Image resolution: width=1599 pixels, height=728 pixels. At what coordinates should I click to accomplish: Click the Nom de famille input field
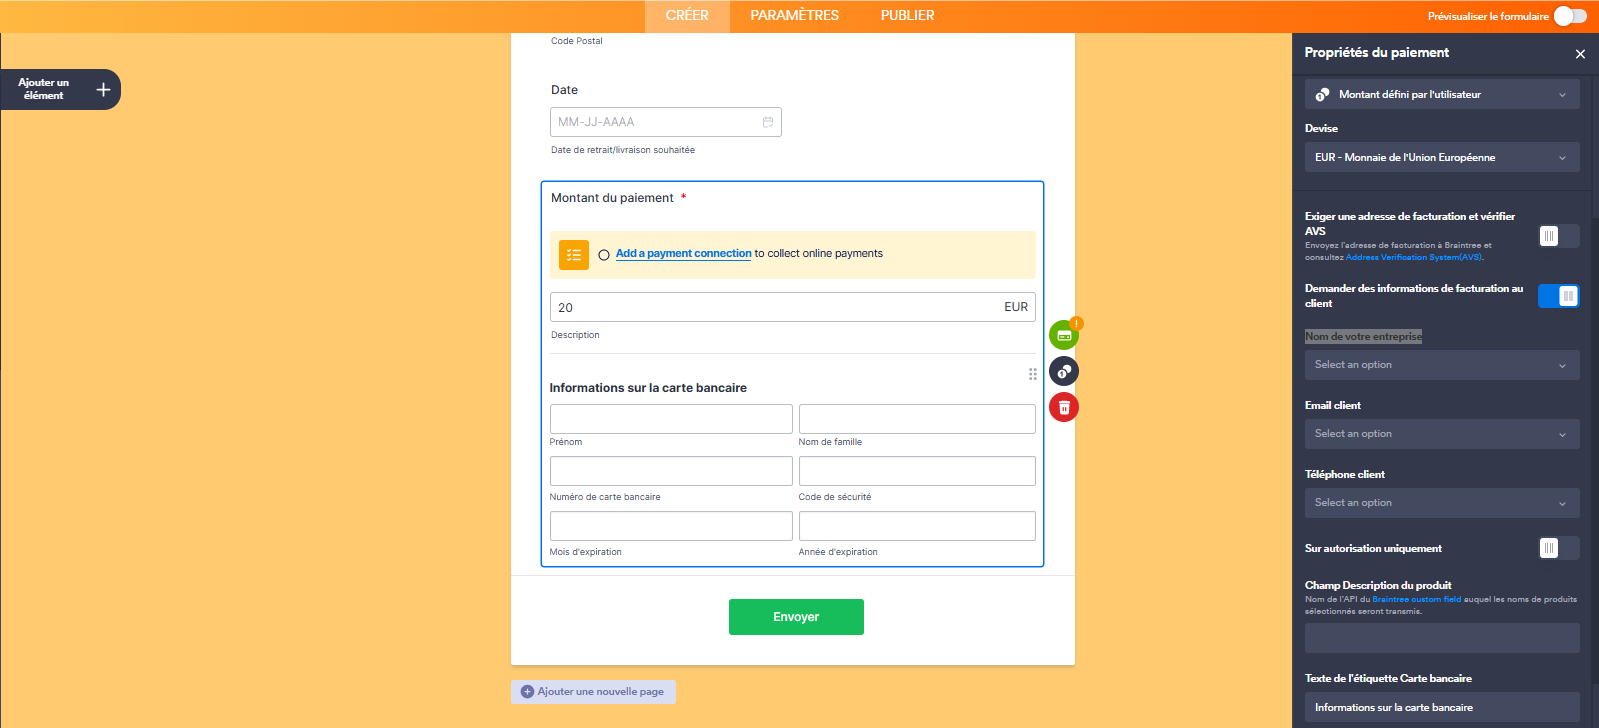coord(917,419)
